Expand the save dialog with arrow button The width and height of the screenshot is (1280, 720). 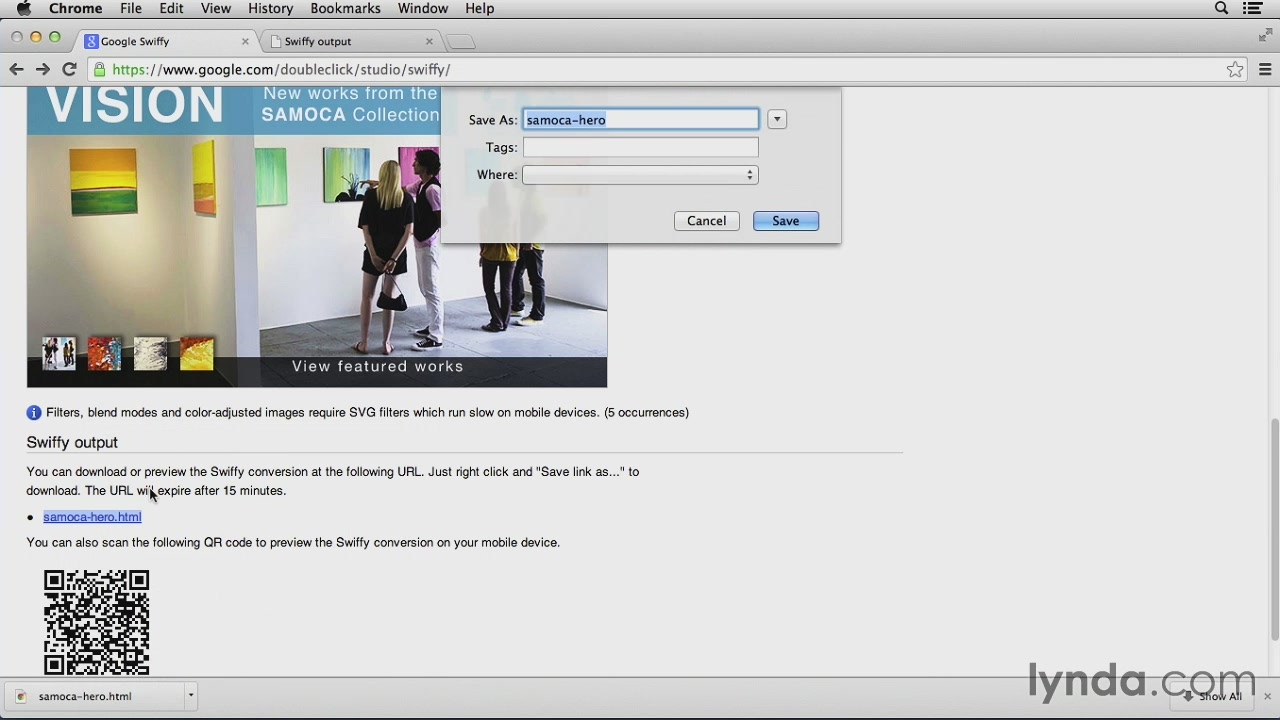(777, 120)
